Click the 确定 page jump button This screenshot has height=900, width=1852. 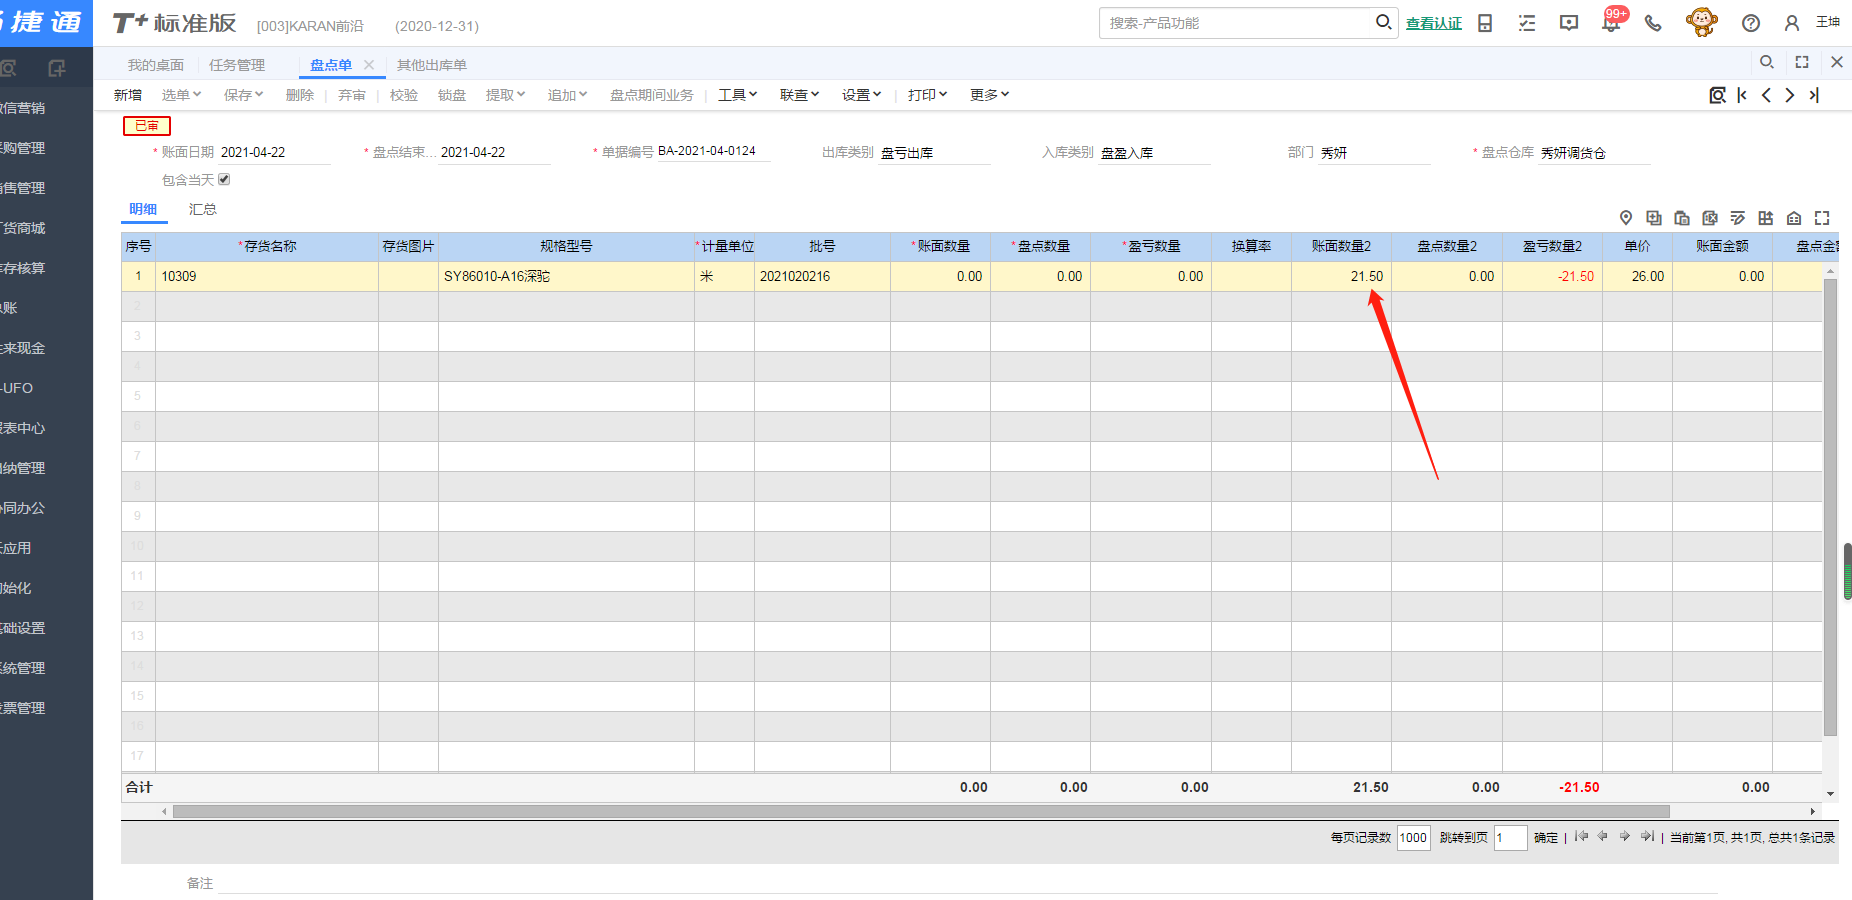point(1546,838)
